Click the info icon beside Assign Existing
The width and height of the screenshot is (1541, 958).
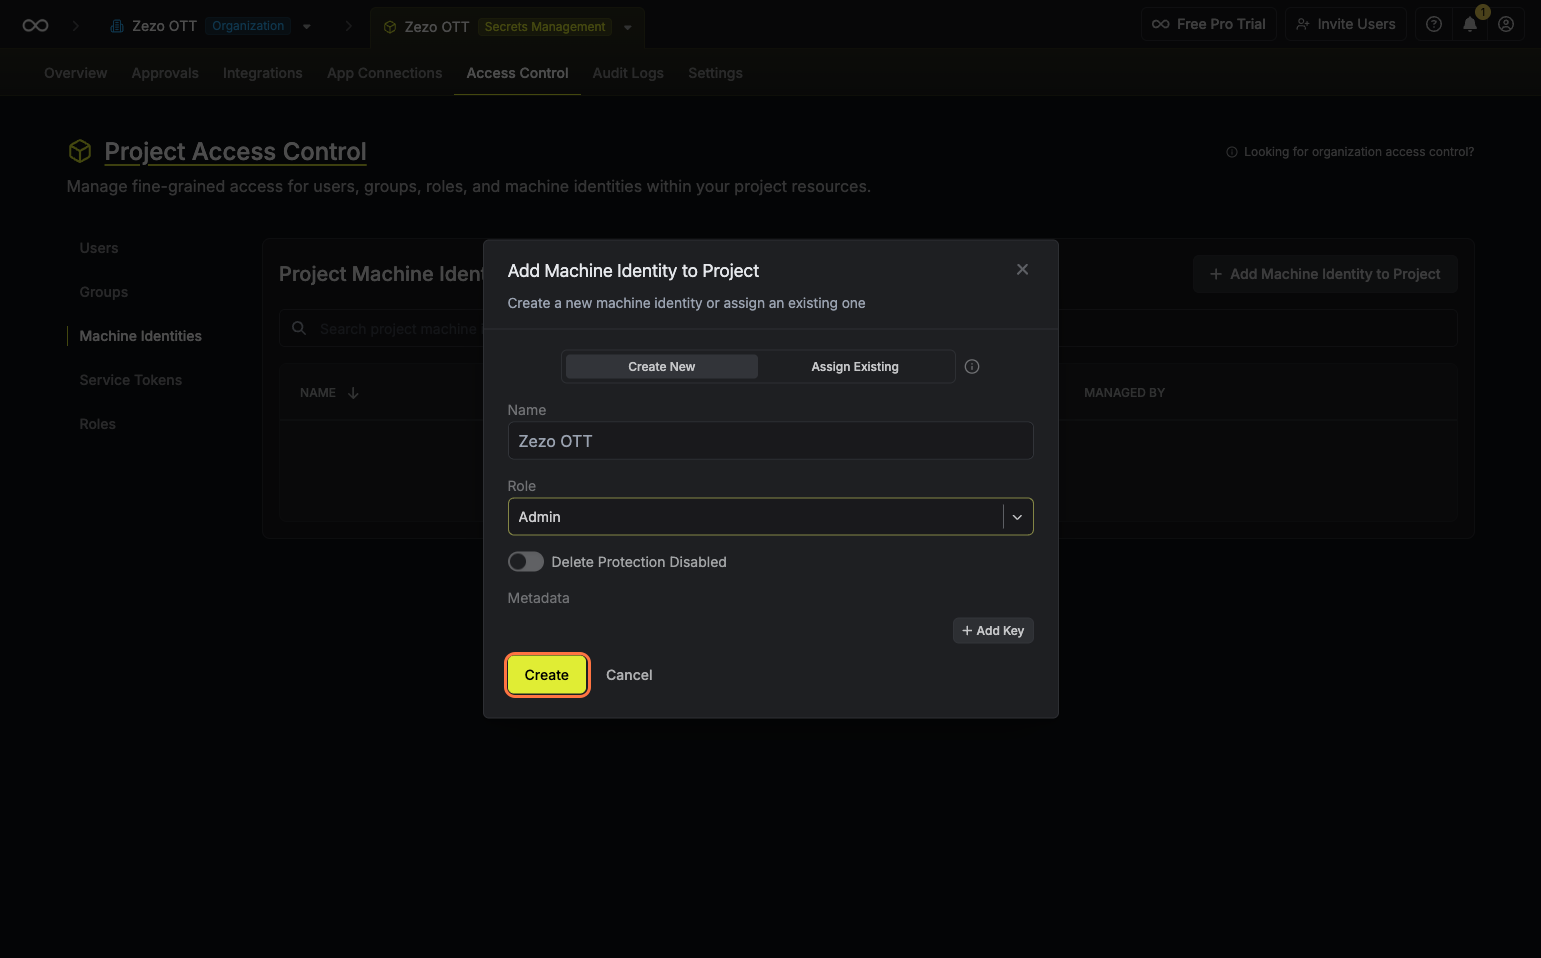(971, 367)
